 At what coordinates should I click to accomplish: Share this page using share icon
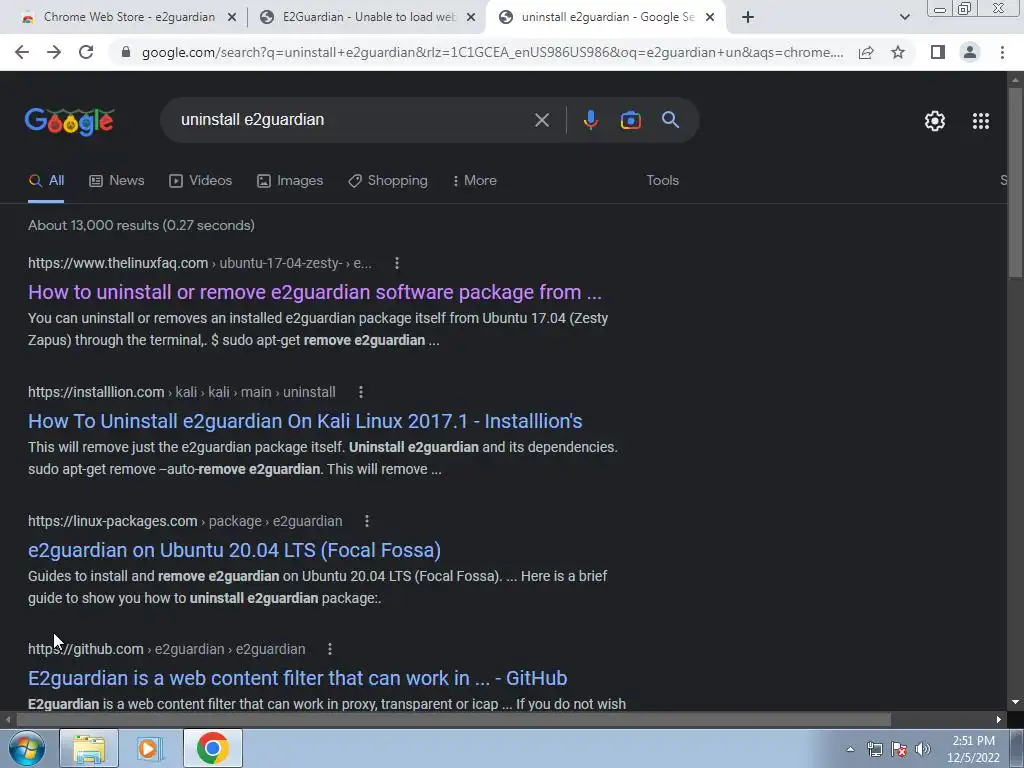[x=866, y=52]
